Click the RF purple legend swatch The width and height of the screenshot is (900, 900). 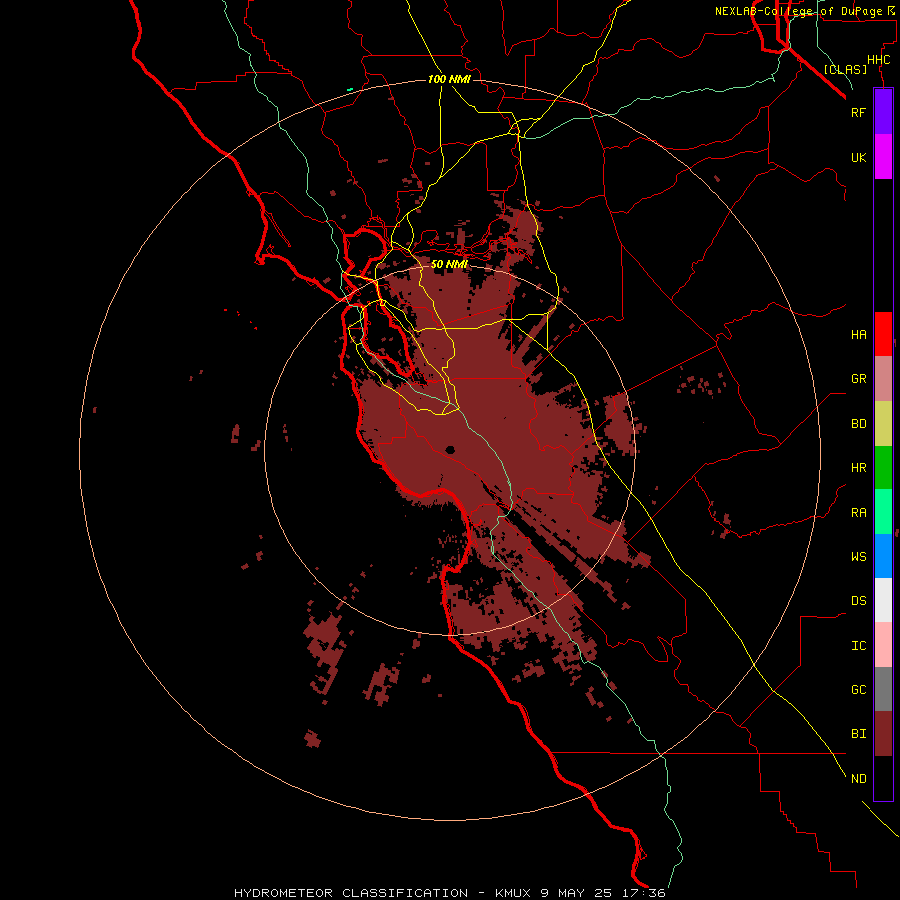(883, 112)
